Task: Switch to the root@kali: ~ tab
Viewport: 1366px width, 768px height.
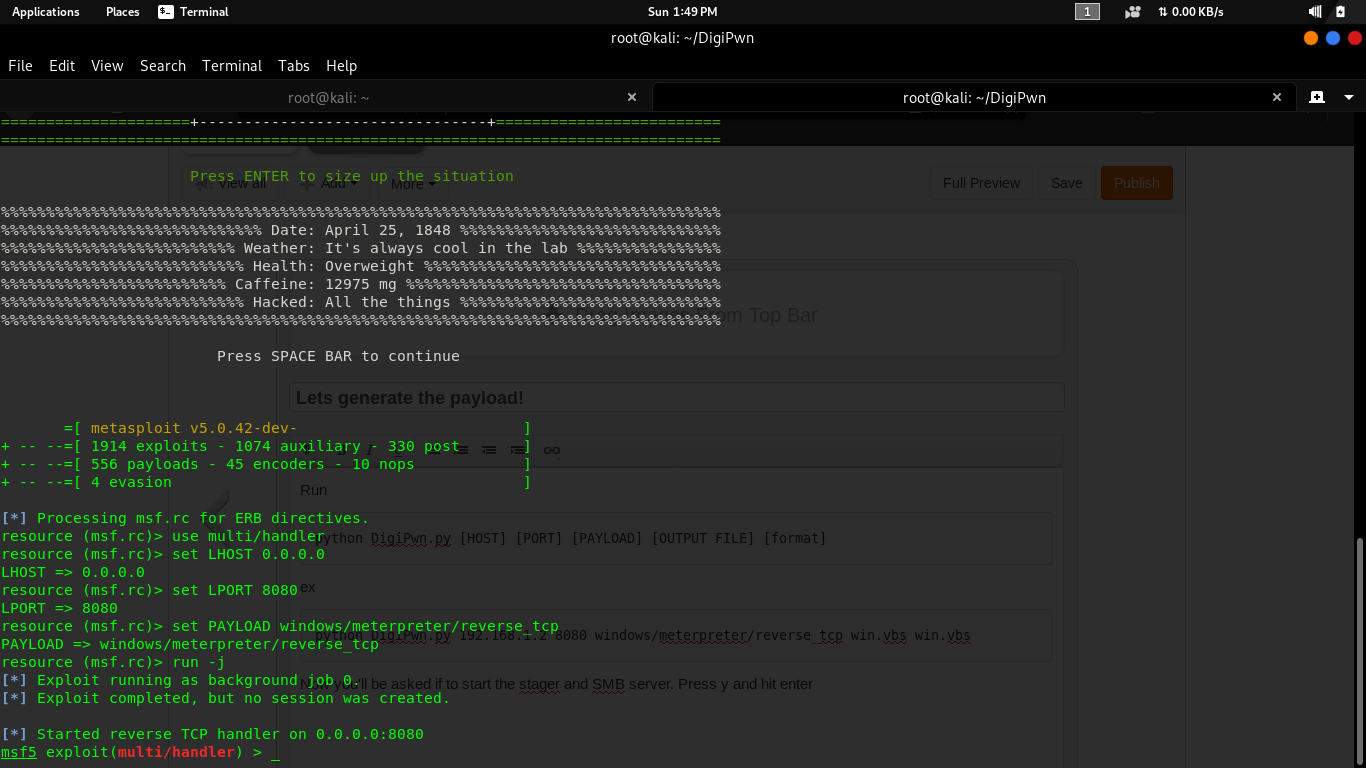Action: tap(328, 97)
